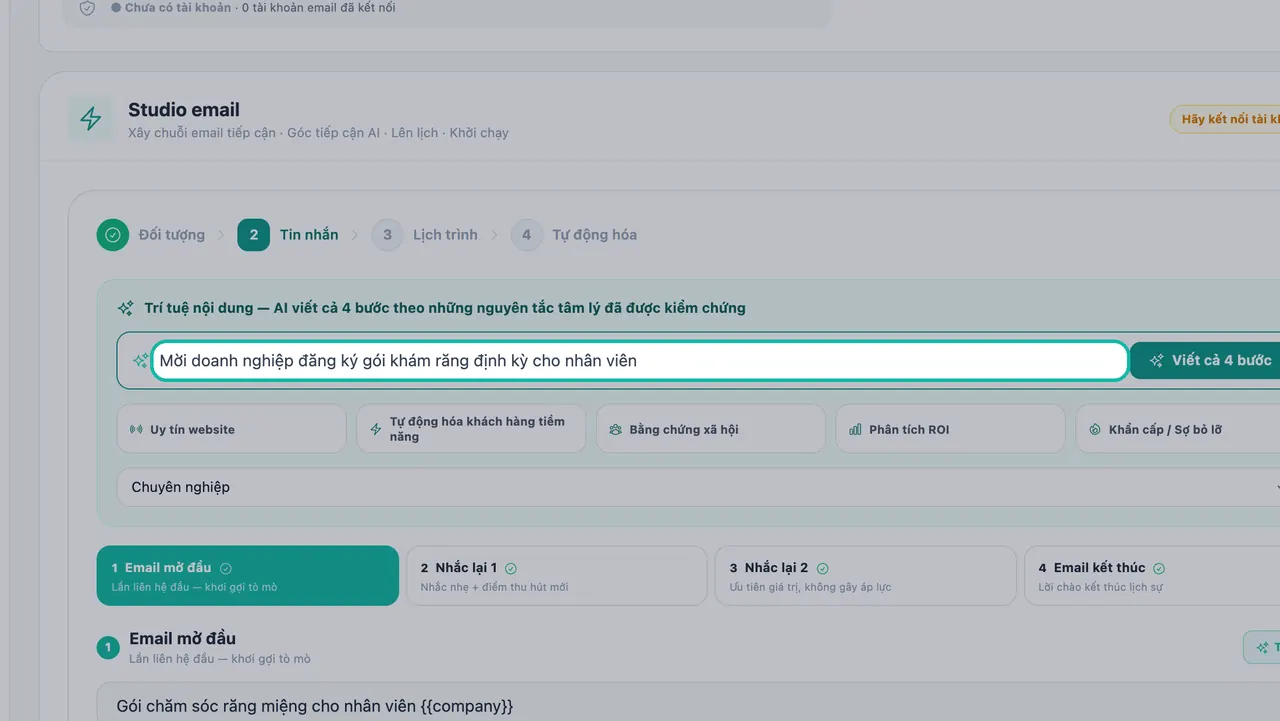Select the Nhắc lại 2 step tab
The width and height of the screenshot is (1280, 721).
[x=865, y=576]
